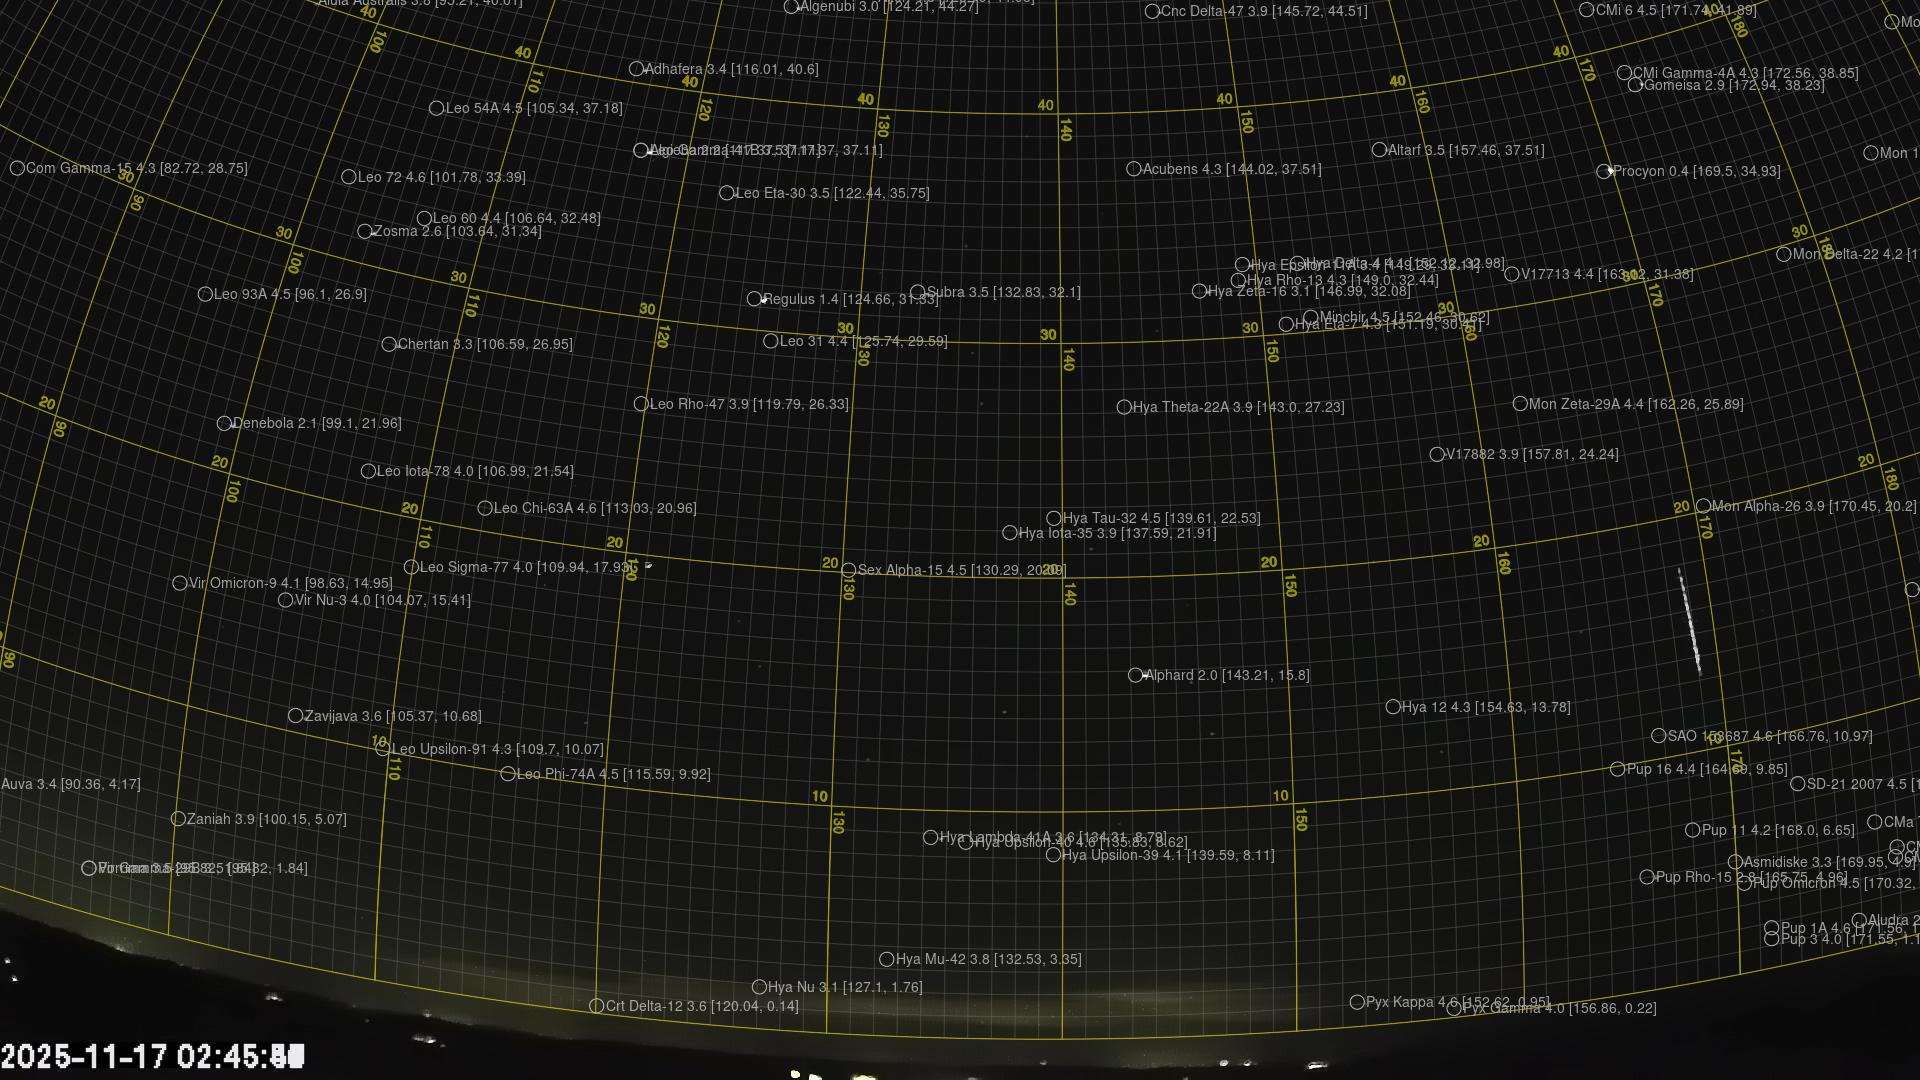Select the Gomeisa star marker

click(1635, 86)
